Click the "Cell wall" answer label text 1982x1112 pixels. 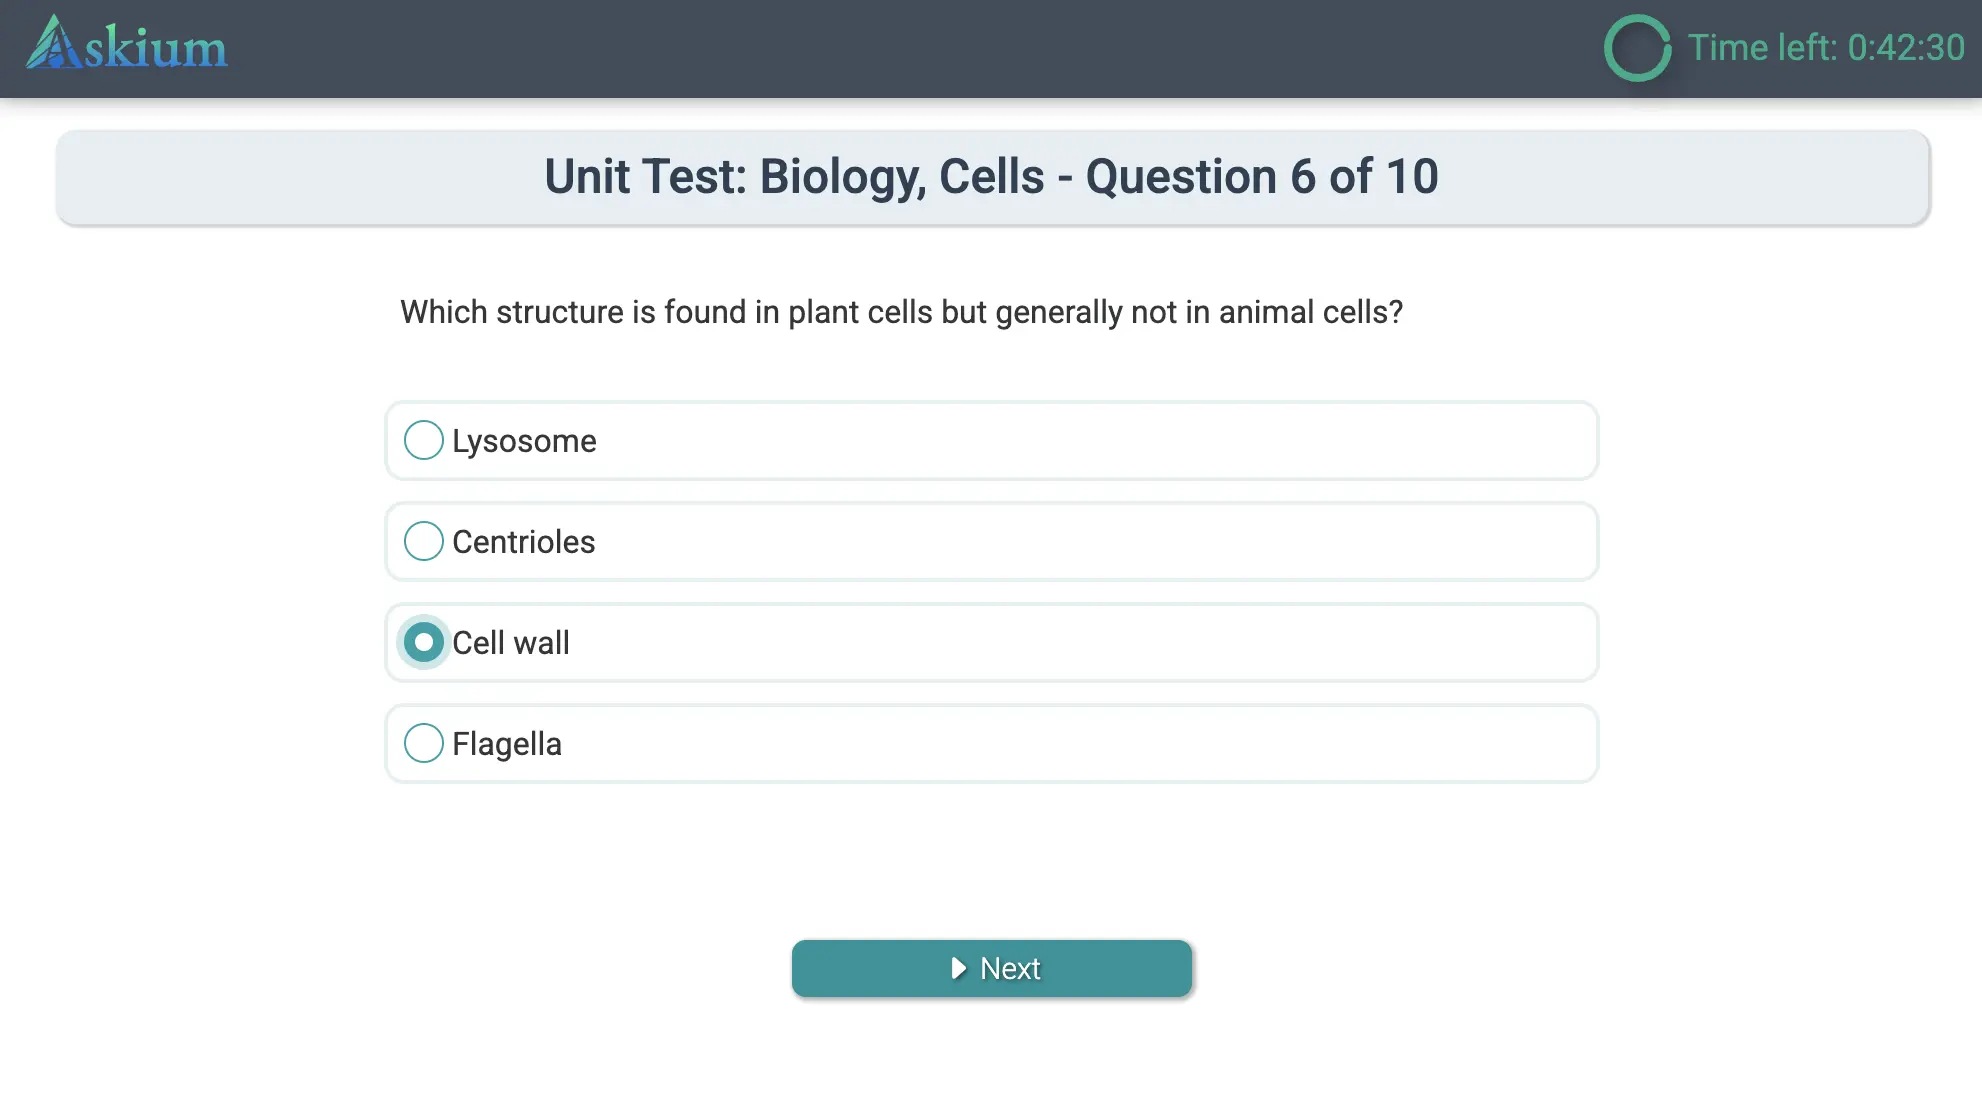point(510,643)
